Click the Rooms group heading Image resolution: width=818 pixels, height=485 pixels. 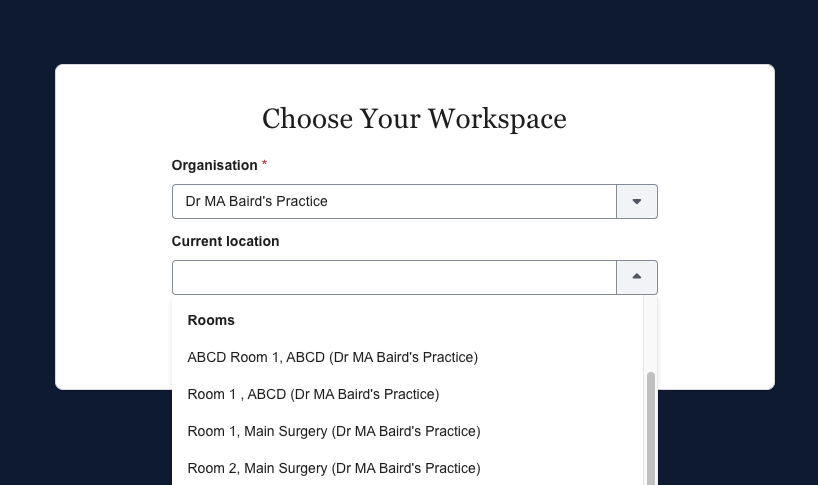[211, 320]
